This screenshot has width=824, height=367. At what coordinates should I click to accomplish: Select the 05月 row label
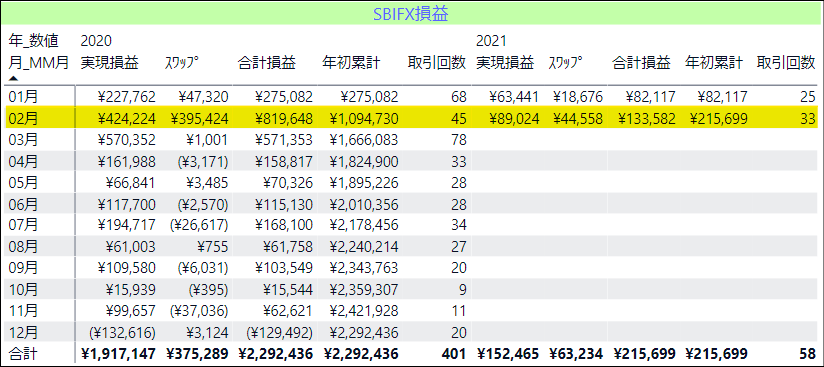(23, 183)
